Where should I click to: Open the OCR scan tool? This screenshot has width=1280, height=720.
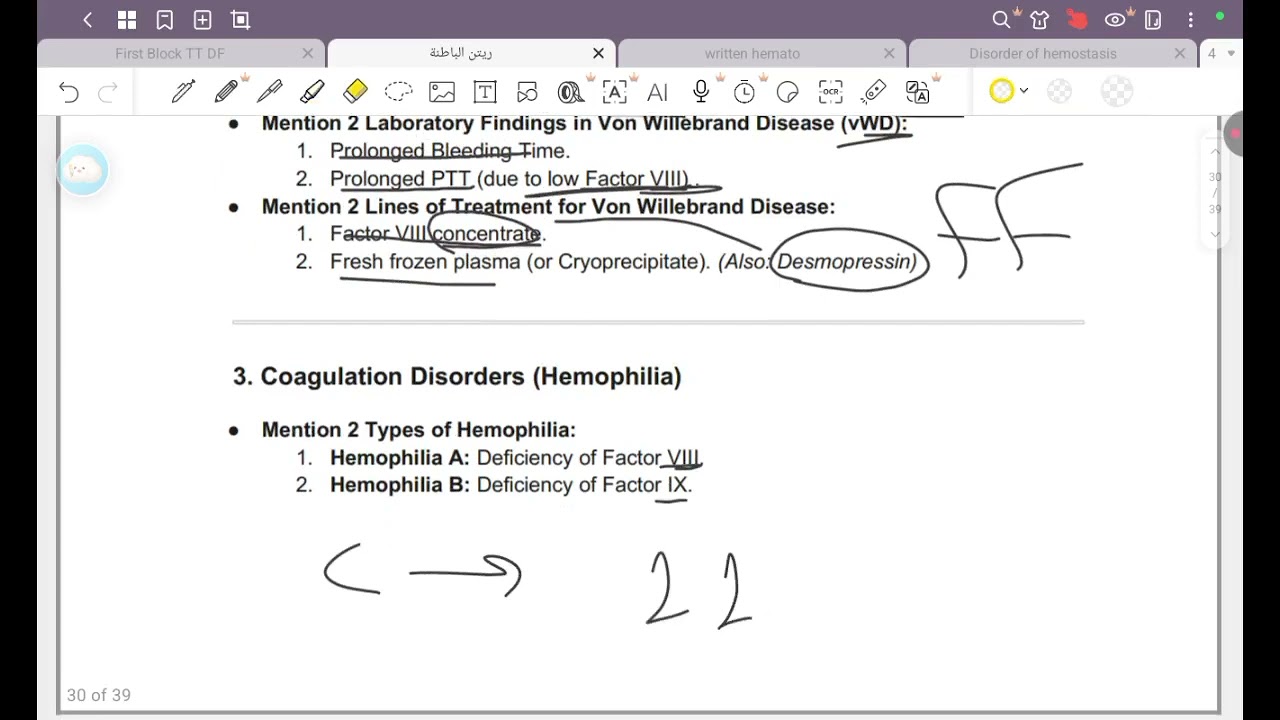click(x=830, y=92)
